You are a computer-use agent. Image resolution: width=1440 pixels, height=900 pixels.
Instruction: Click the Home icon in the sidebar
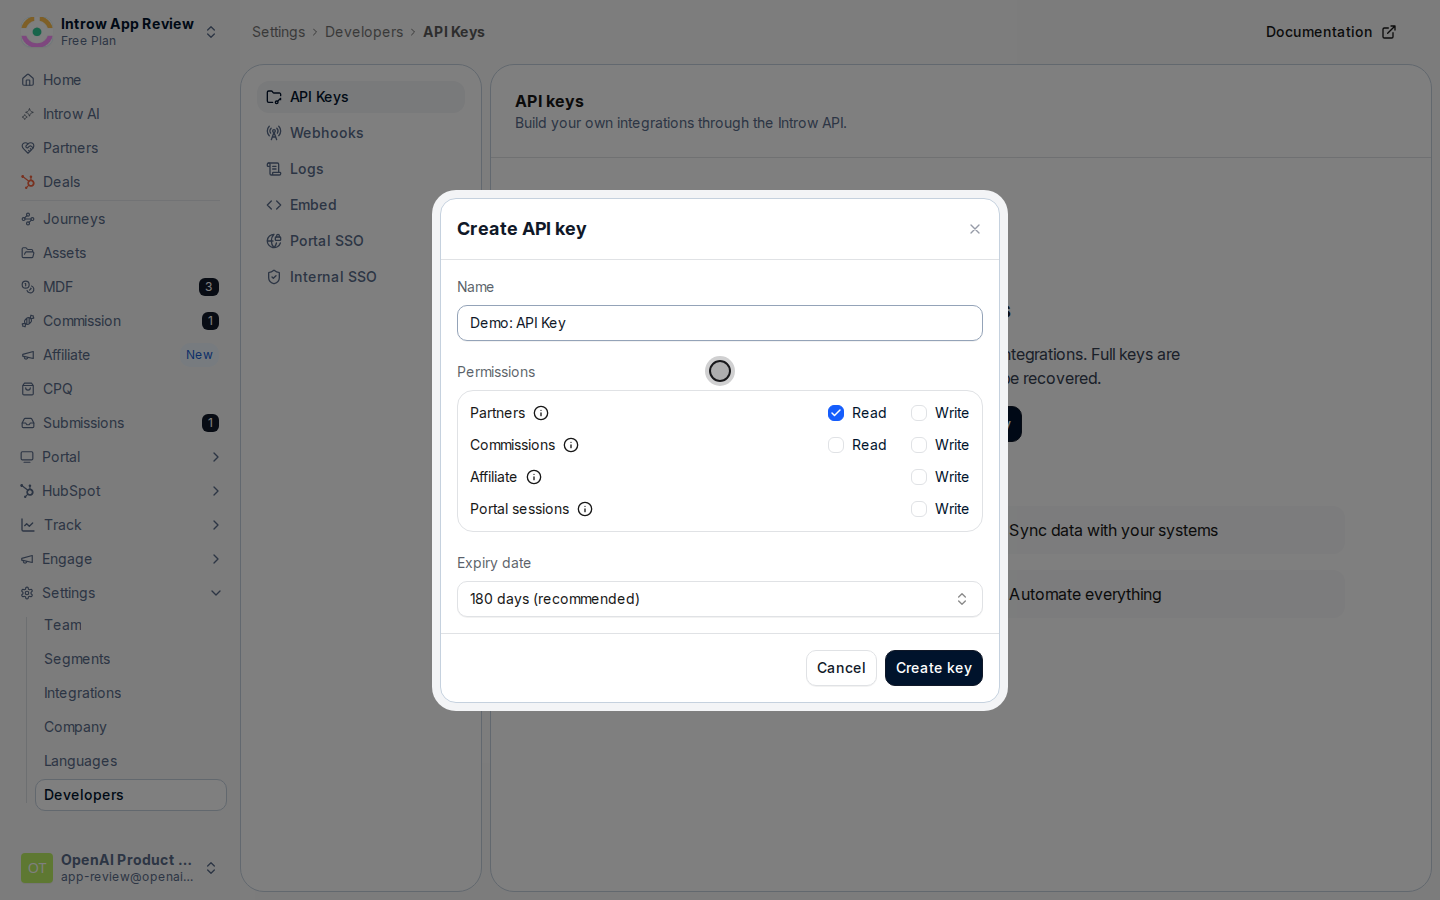tap(28, 80)
